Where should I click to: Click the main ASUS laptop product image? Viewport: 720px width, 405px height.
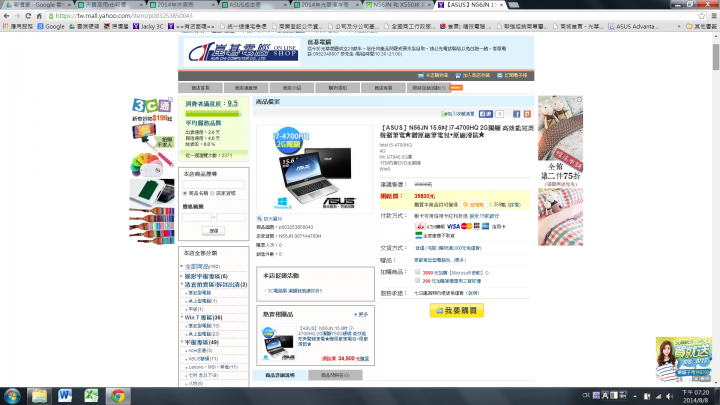(x=315, y=169)
